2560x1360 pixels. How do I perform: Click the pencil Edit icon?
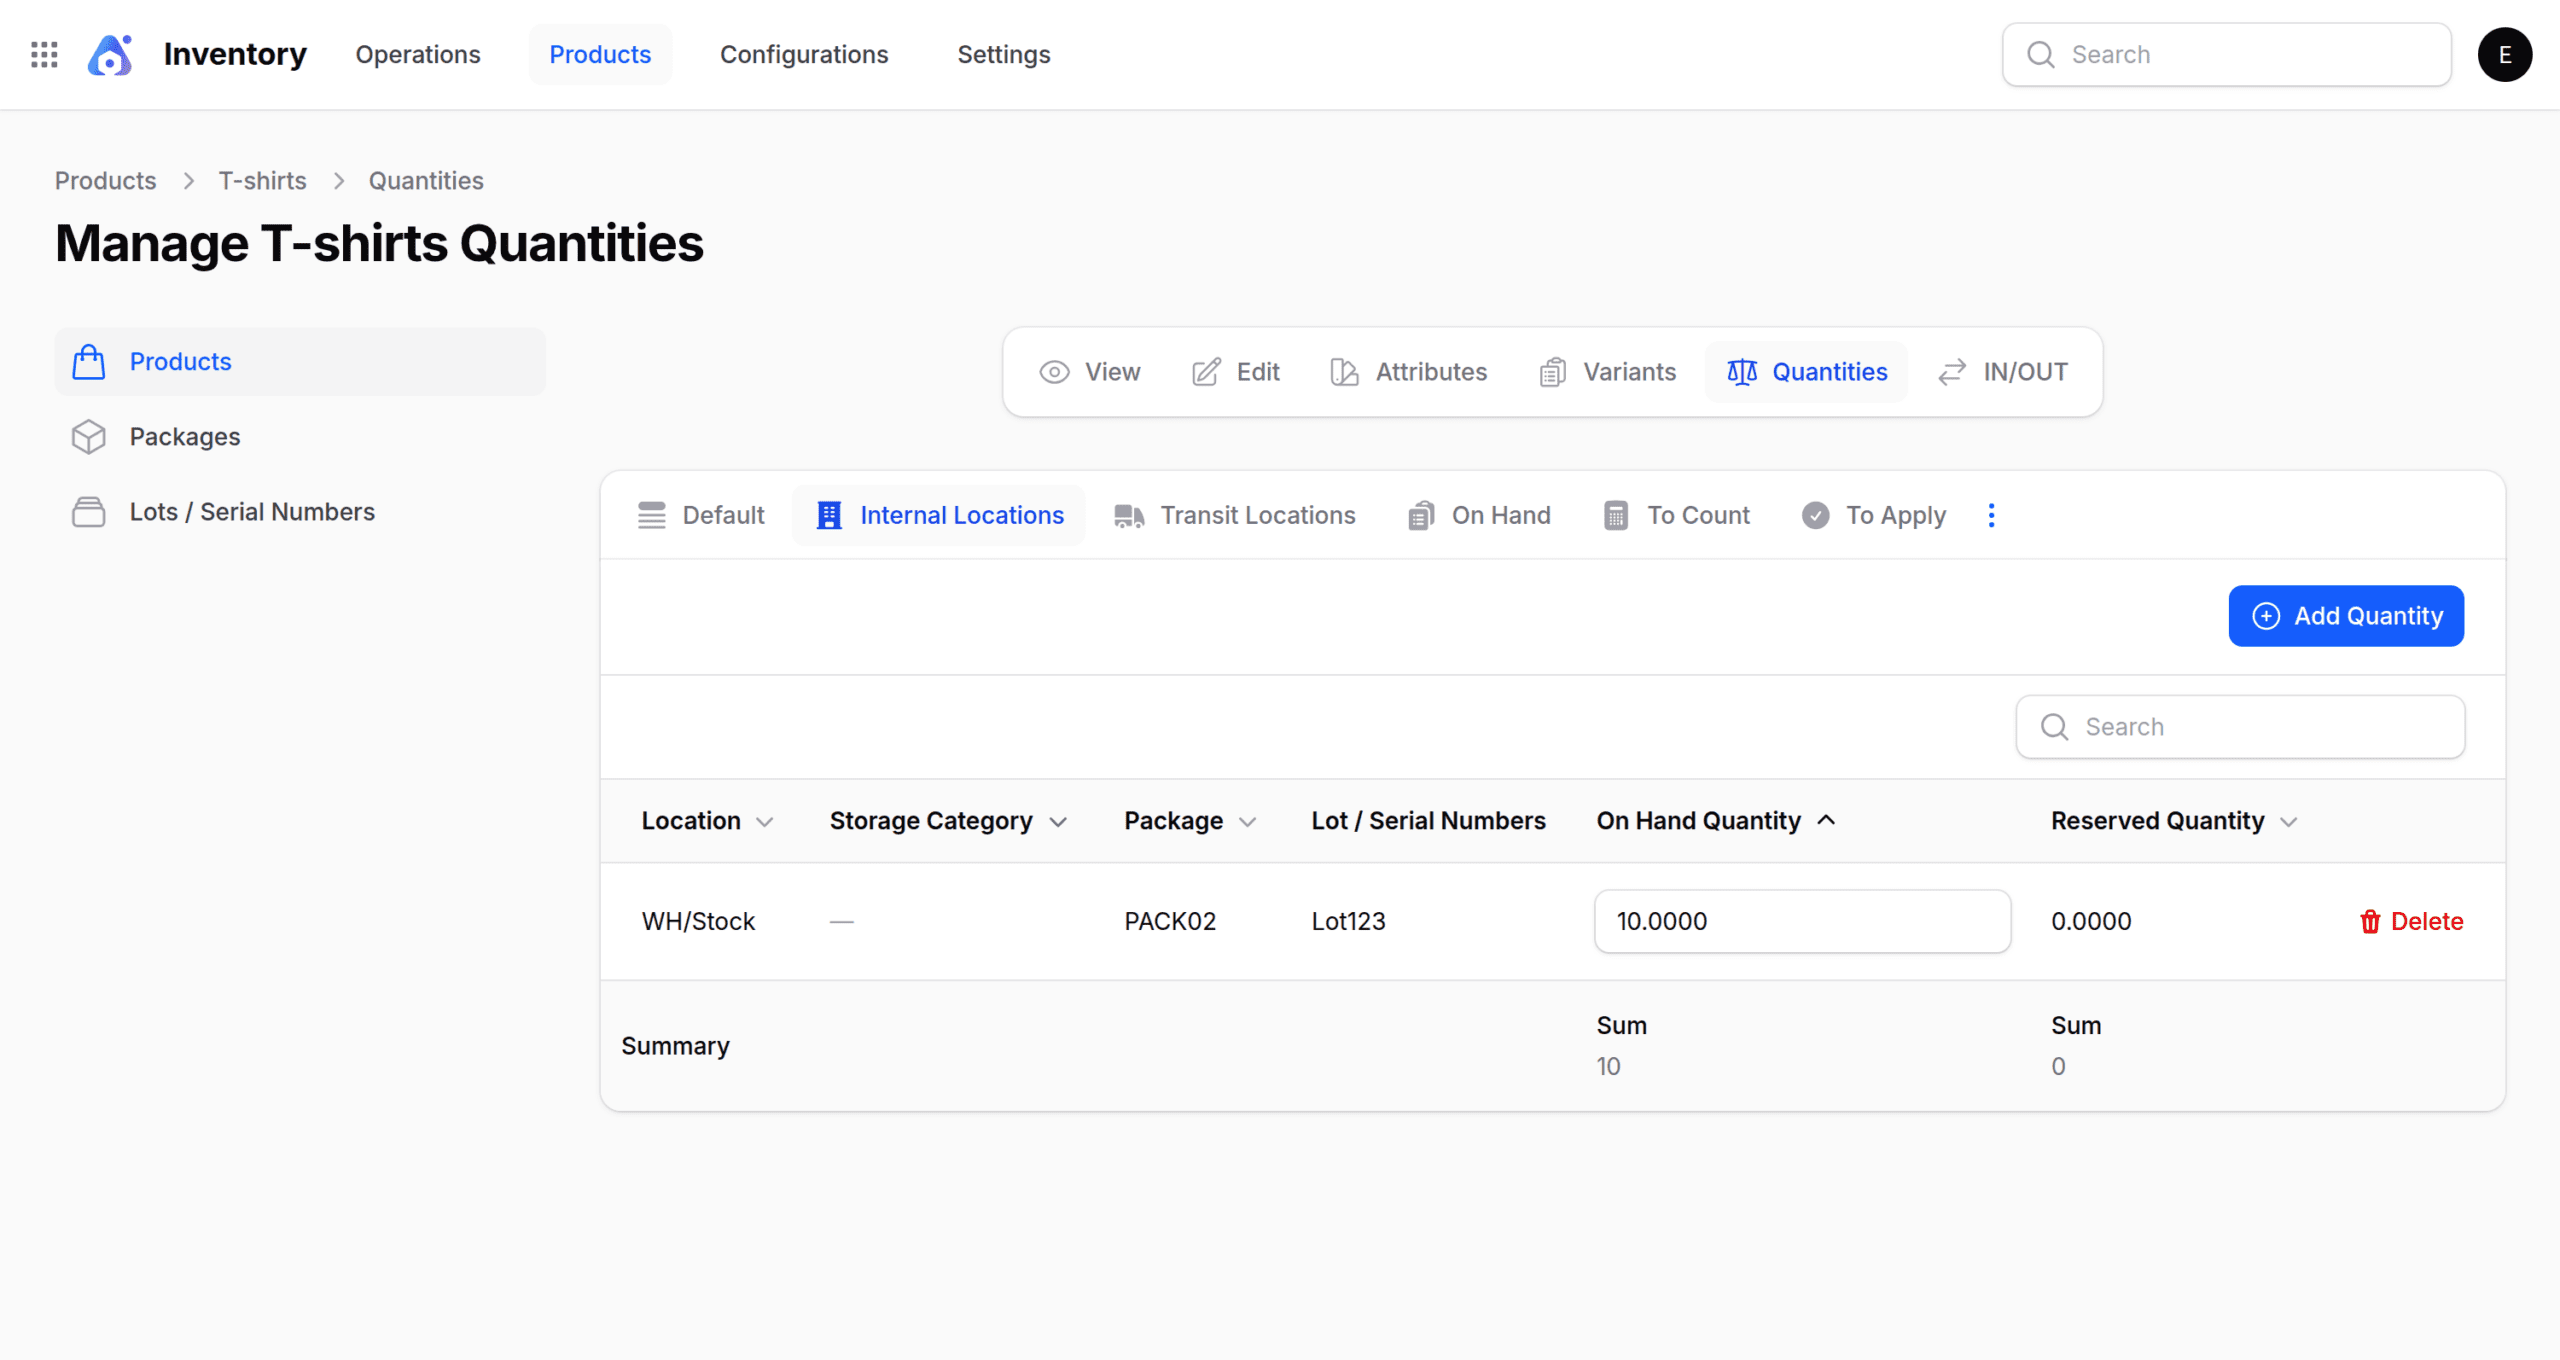[1206, 372]
